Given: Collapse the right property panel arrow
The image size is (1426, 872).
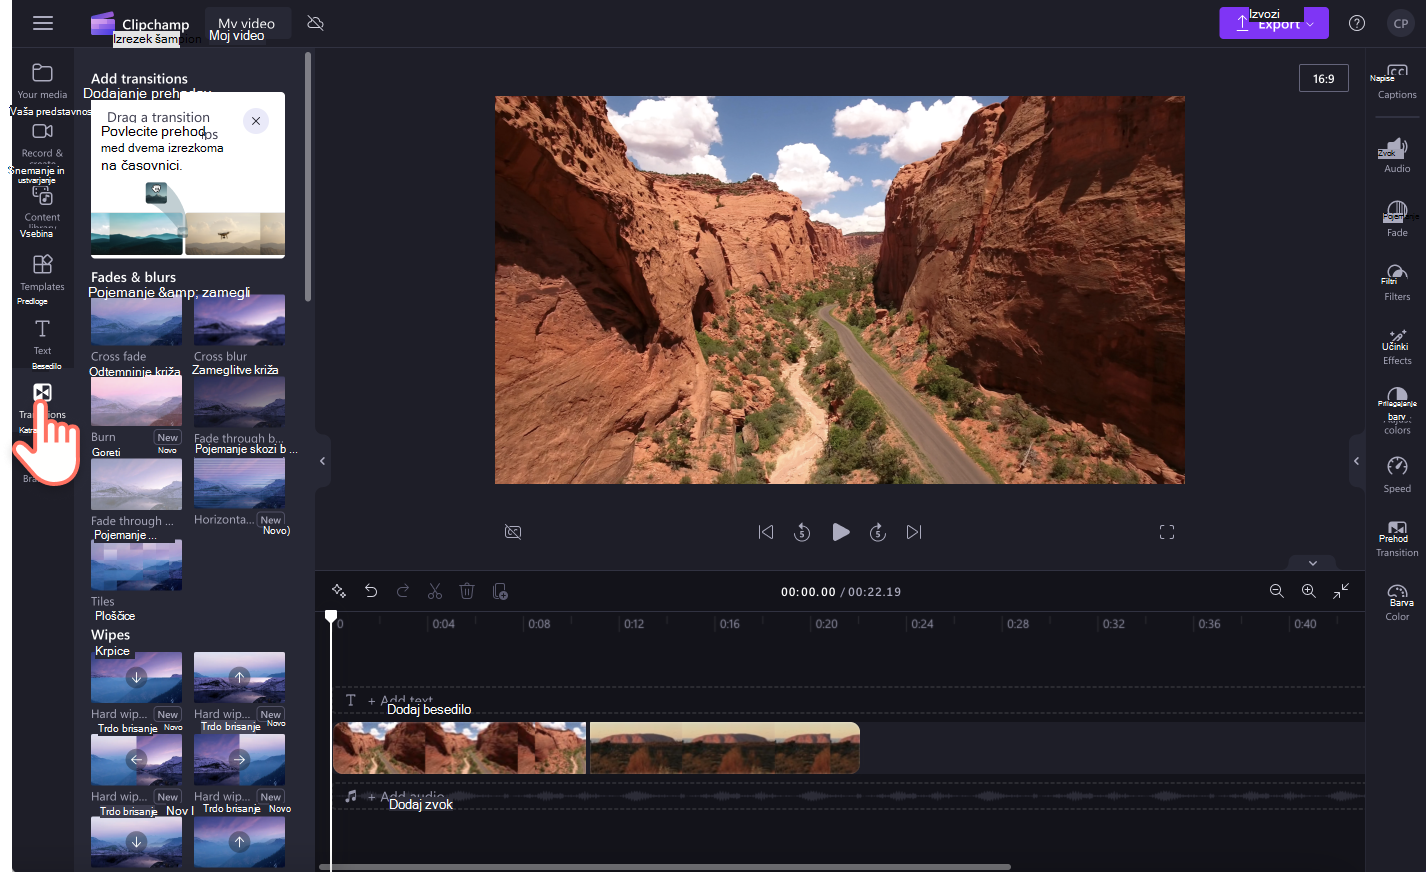Looking at the screenshot, I should click(1357, 461).
